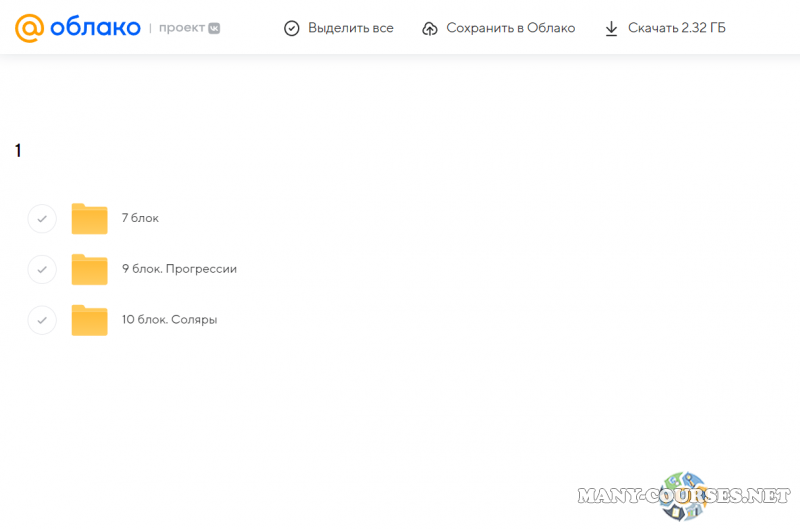Click the "7 блок" folder name
Viewport: 800px width, 529px height.
(x=140, y=218)
